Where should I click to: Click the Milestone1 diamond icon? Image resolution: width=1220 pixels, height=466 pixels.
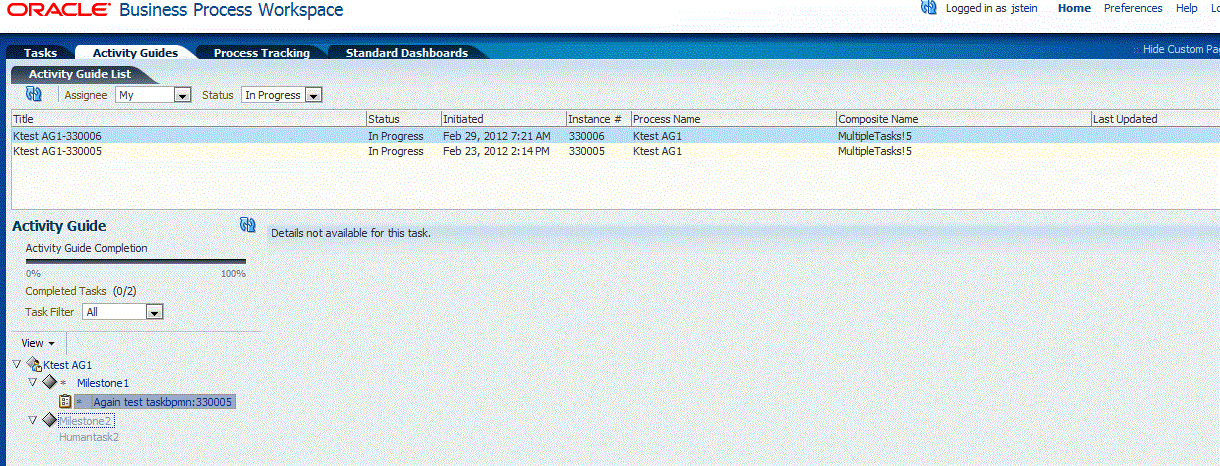pyautogui.click(x=49, y=382)
